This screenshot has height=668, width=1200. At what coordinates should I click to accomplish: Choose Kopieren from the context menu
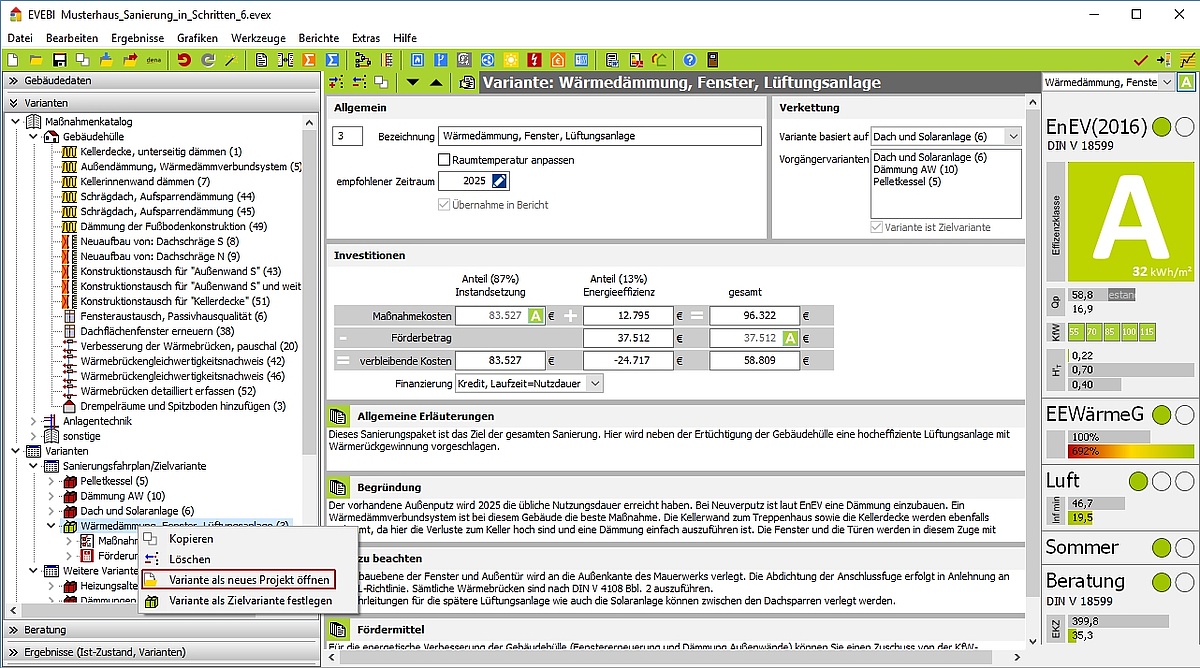pyautogui.click(x=190, y=539)
